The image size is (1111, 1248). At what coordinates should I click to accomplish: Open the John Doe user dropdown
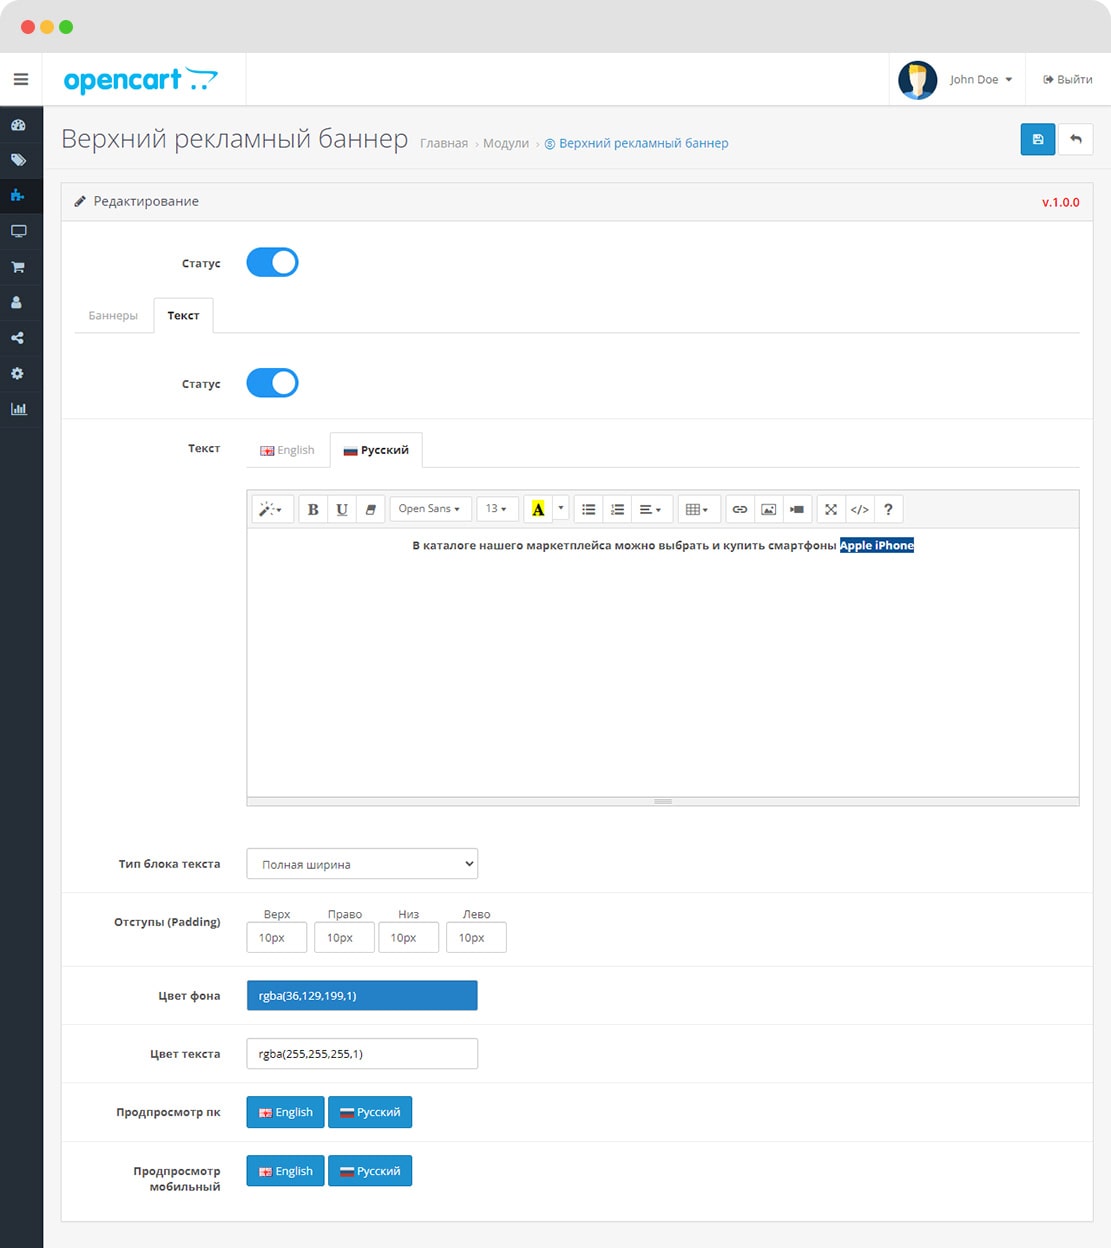(981, 80)
